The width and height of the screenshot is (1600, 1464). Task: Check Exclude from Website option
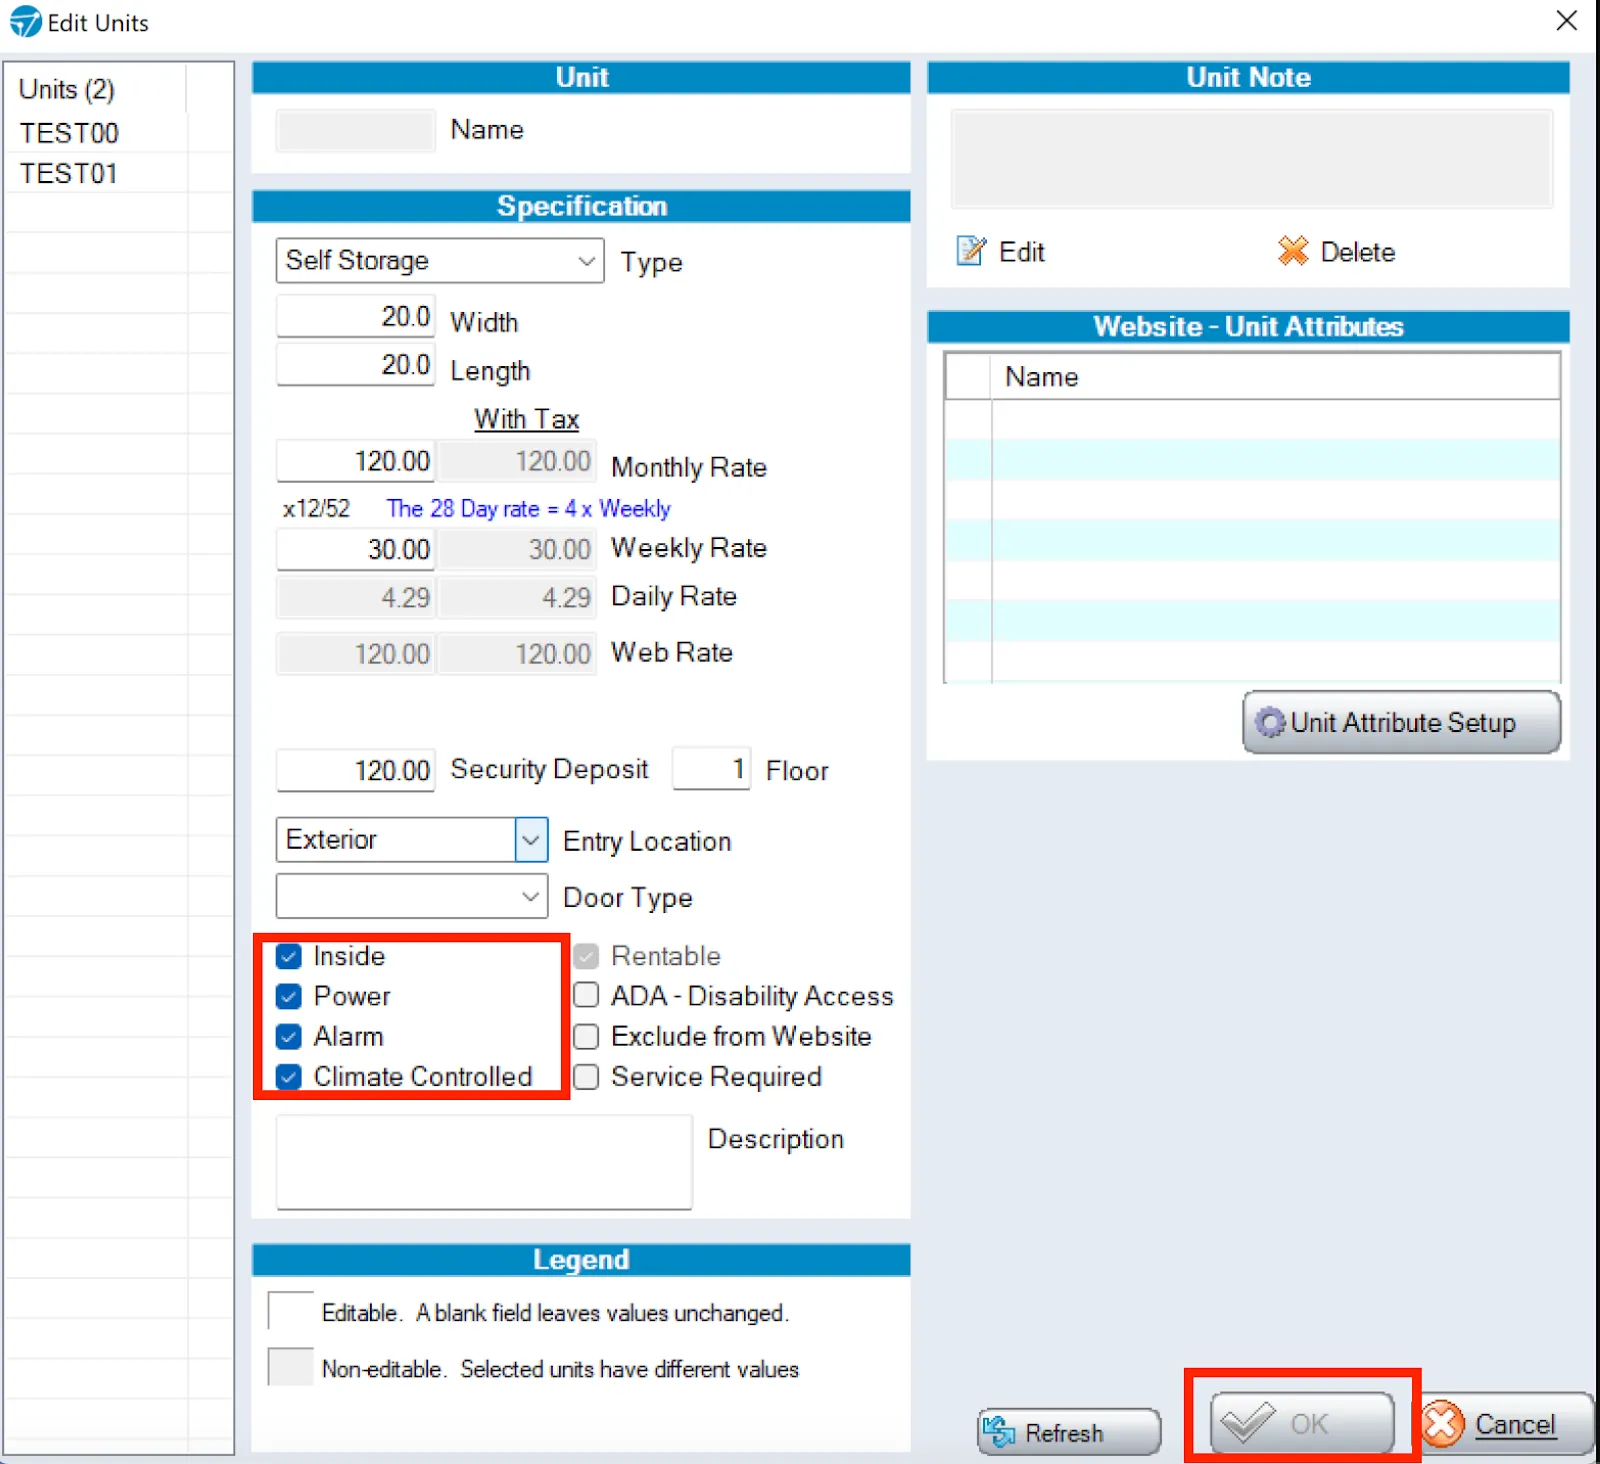click(586, 1036)
